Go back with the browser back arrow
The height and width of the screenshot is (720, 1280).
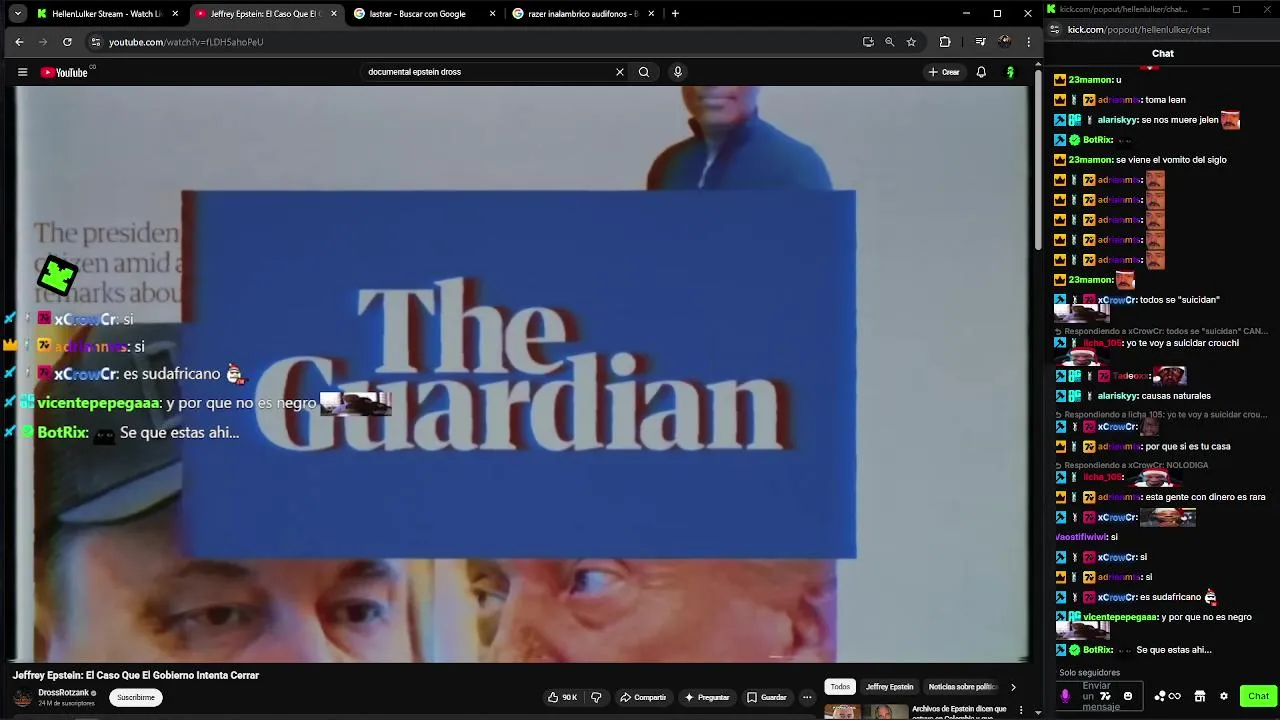click(x=19, y=42)
